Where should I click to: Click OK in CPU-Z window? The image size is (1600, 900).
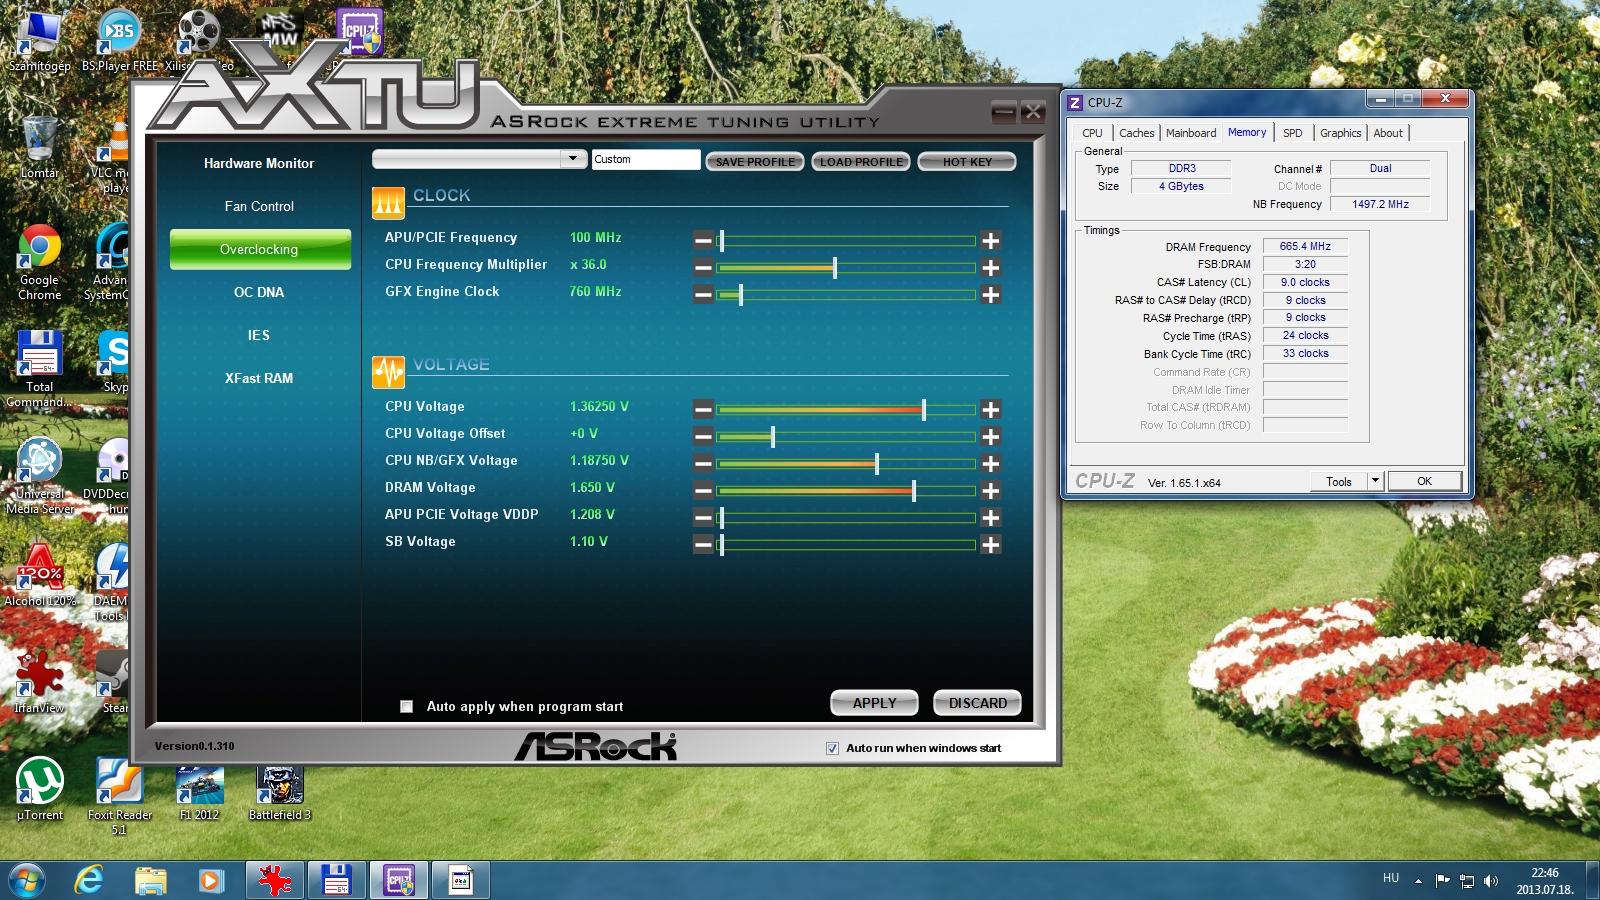coord(1424,481)
